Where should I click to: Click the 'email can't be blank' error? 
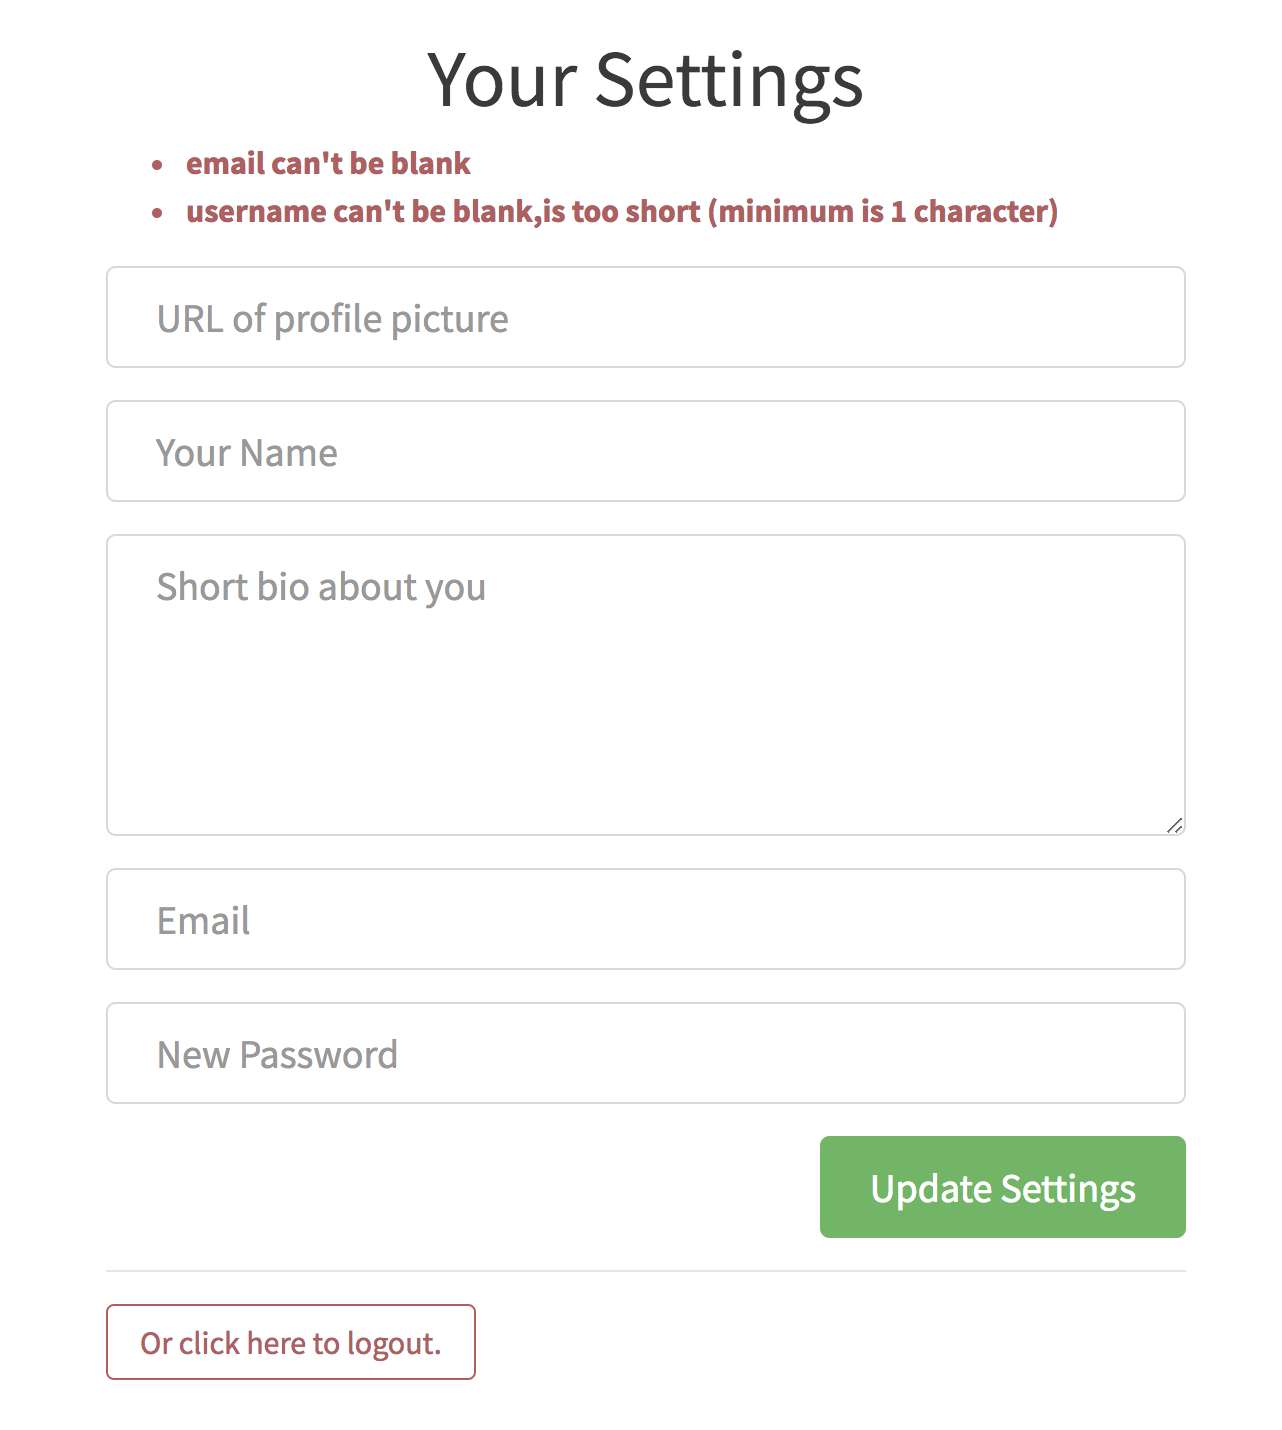pos(328,163)
